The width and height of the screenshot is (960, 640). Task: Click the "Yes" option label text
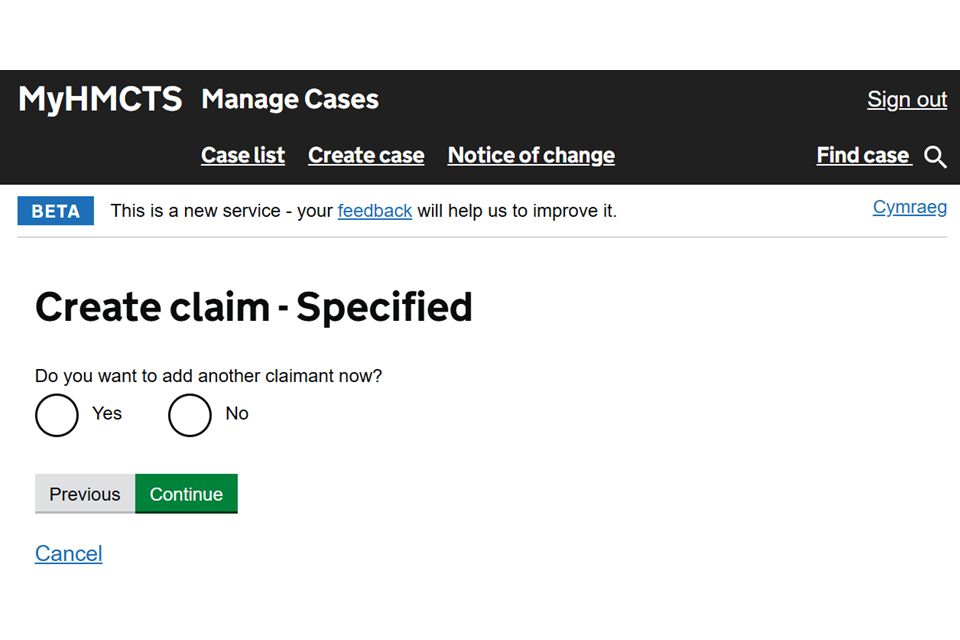(x=107, y=414)
